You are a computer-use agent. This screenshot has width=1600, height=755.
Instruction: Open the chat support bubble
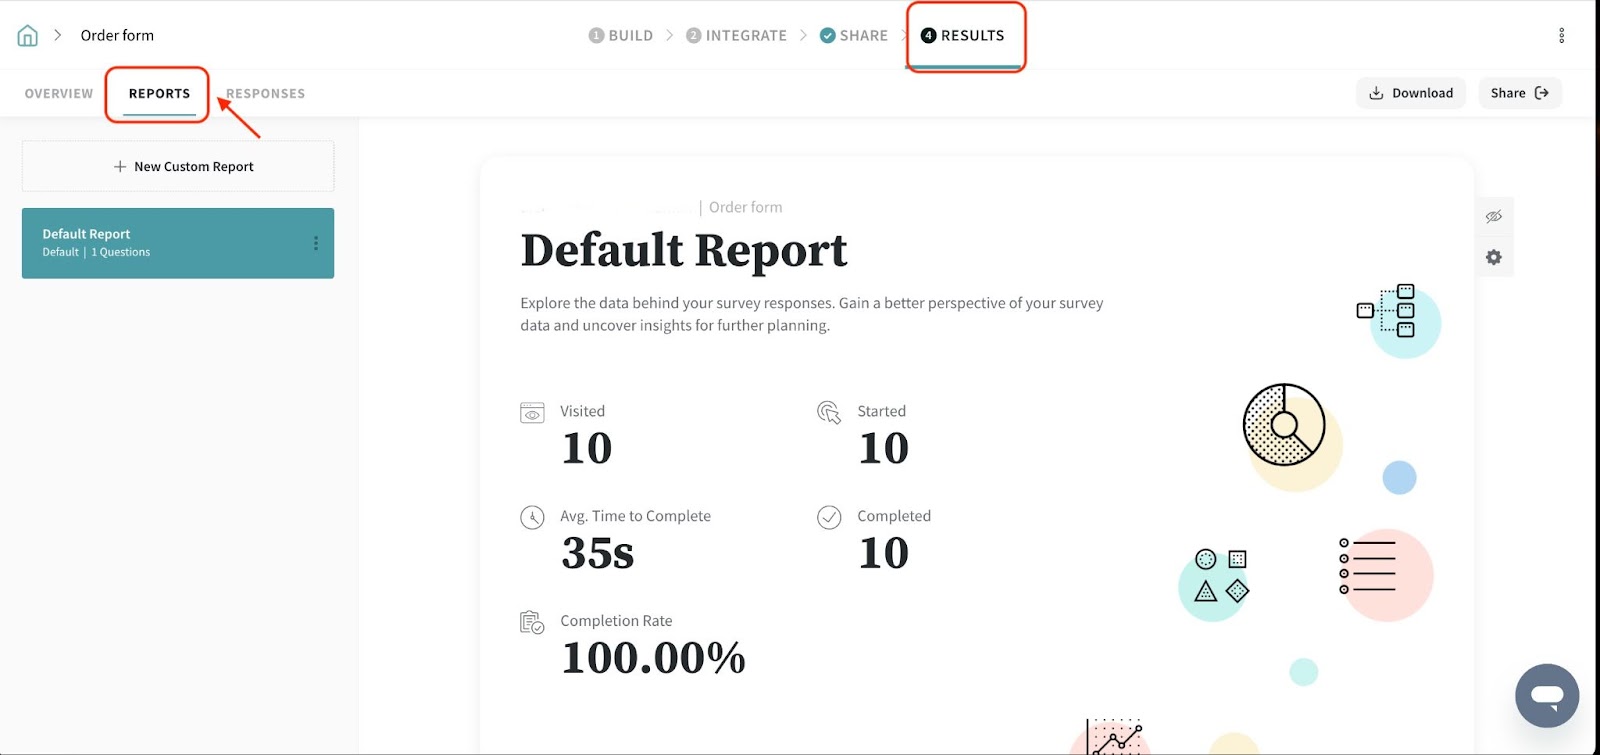(1546, 695)
